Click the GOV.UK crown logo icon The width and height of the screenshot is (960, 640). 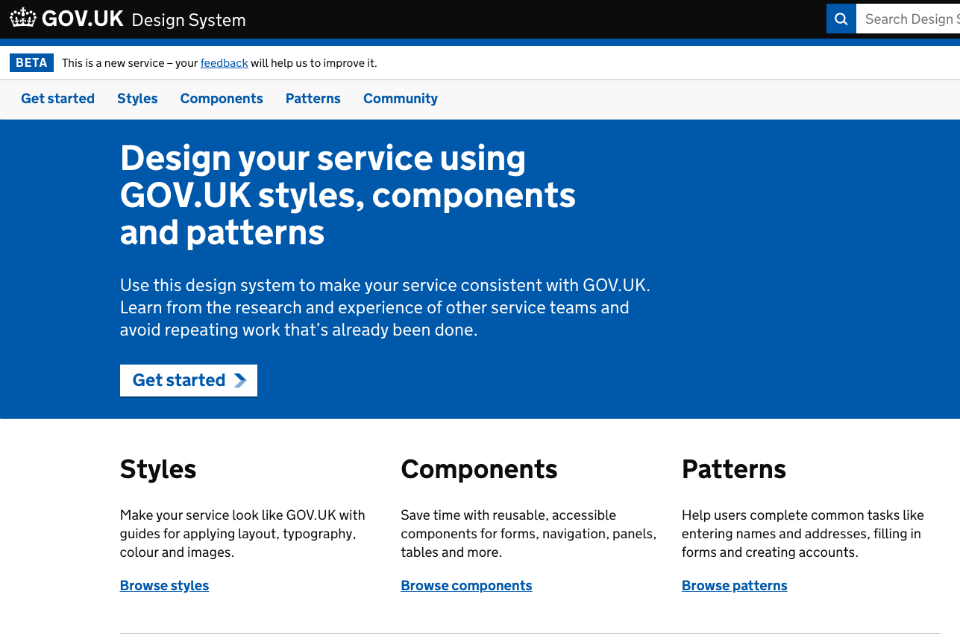(x=23, y=18)
